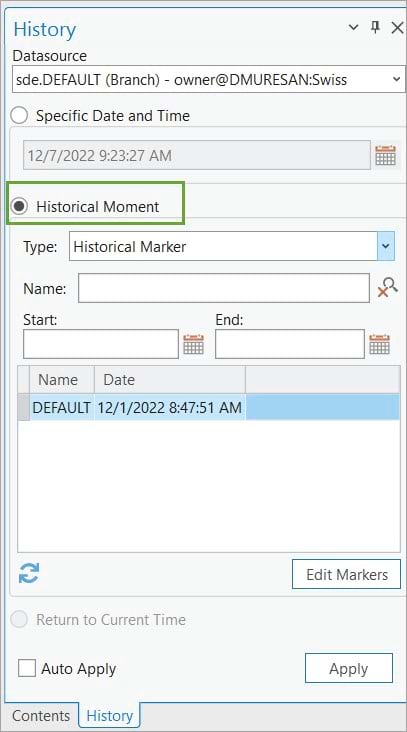Close the History pane

coord(397,28)
